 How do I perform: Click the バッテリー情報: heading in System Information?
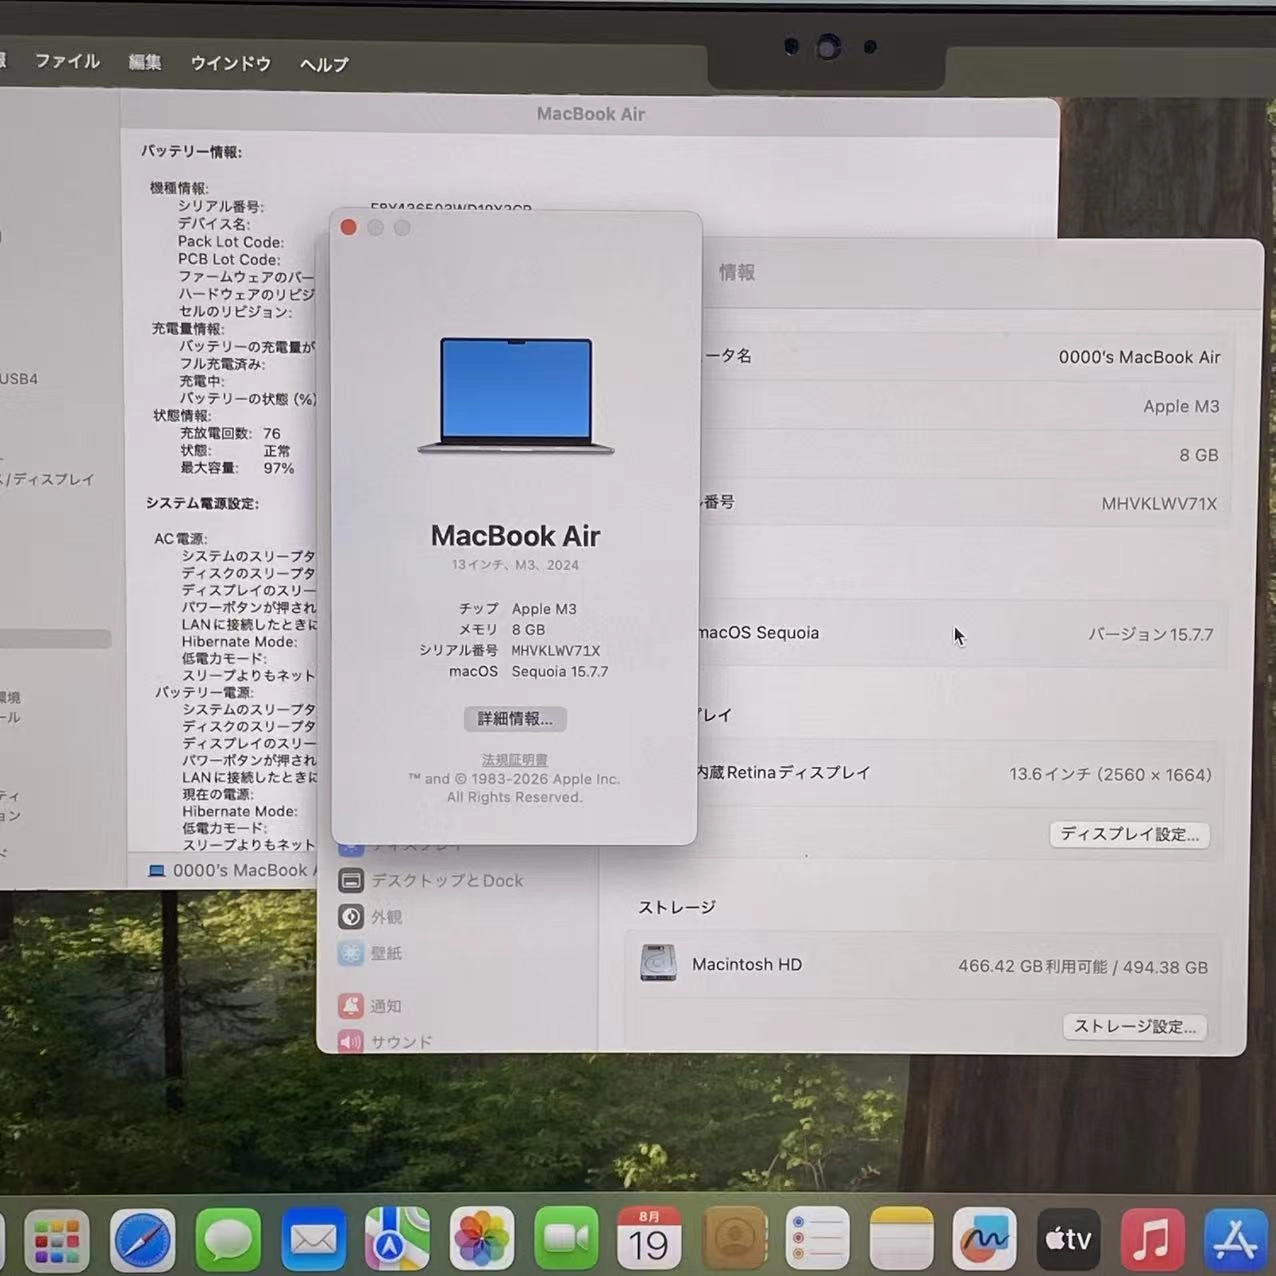(191, 152)
